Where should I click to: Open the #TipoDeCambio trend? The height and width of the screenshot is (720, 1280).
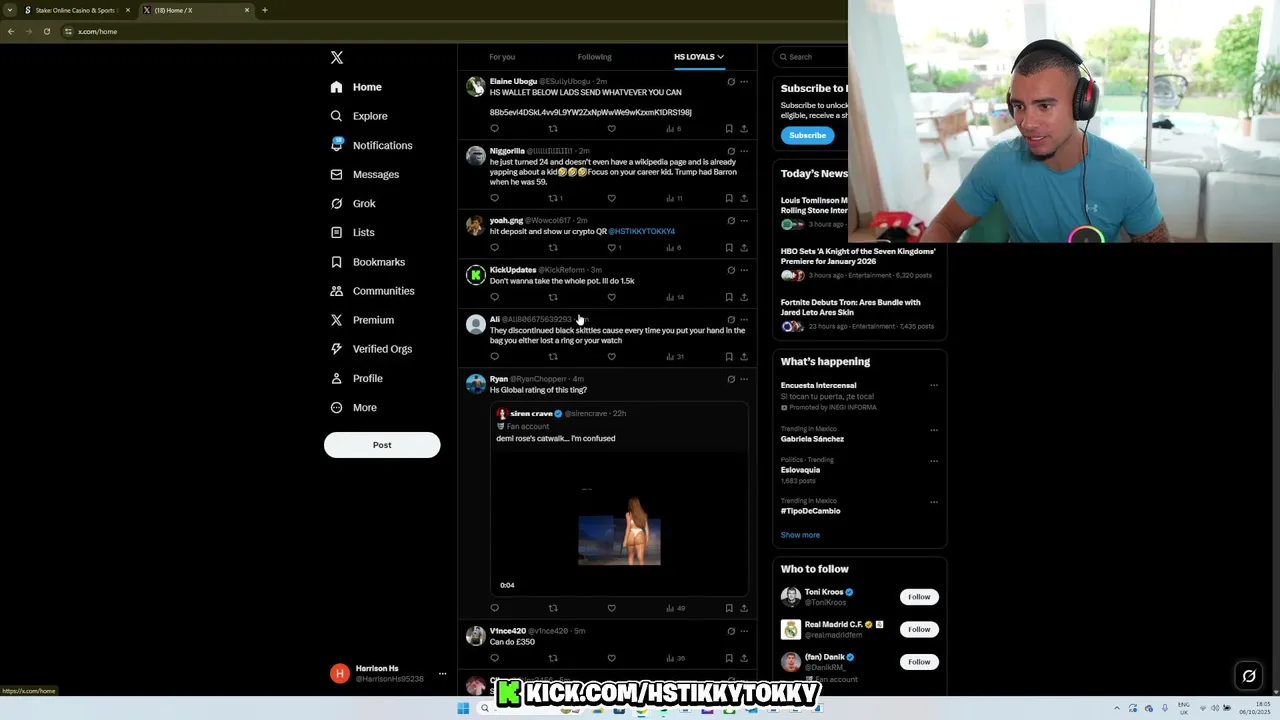810,511
